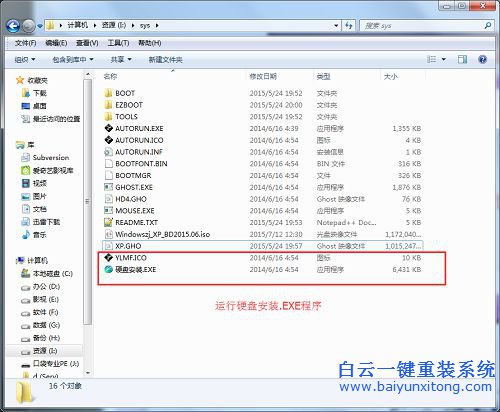The width and height of the screenshot is (500, 412).
Task: Select the MOUSE.EXE file icon
Action: [x=108, y=210]
